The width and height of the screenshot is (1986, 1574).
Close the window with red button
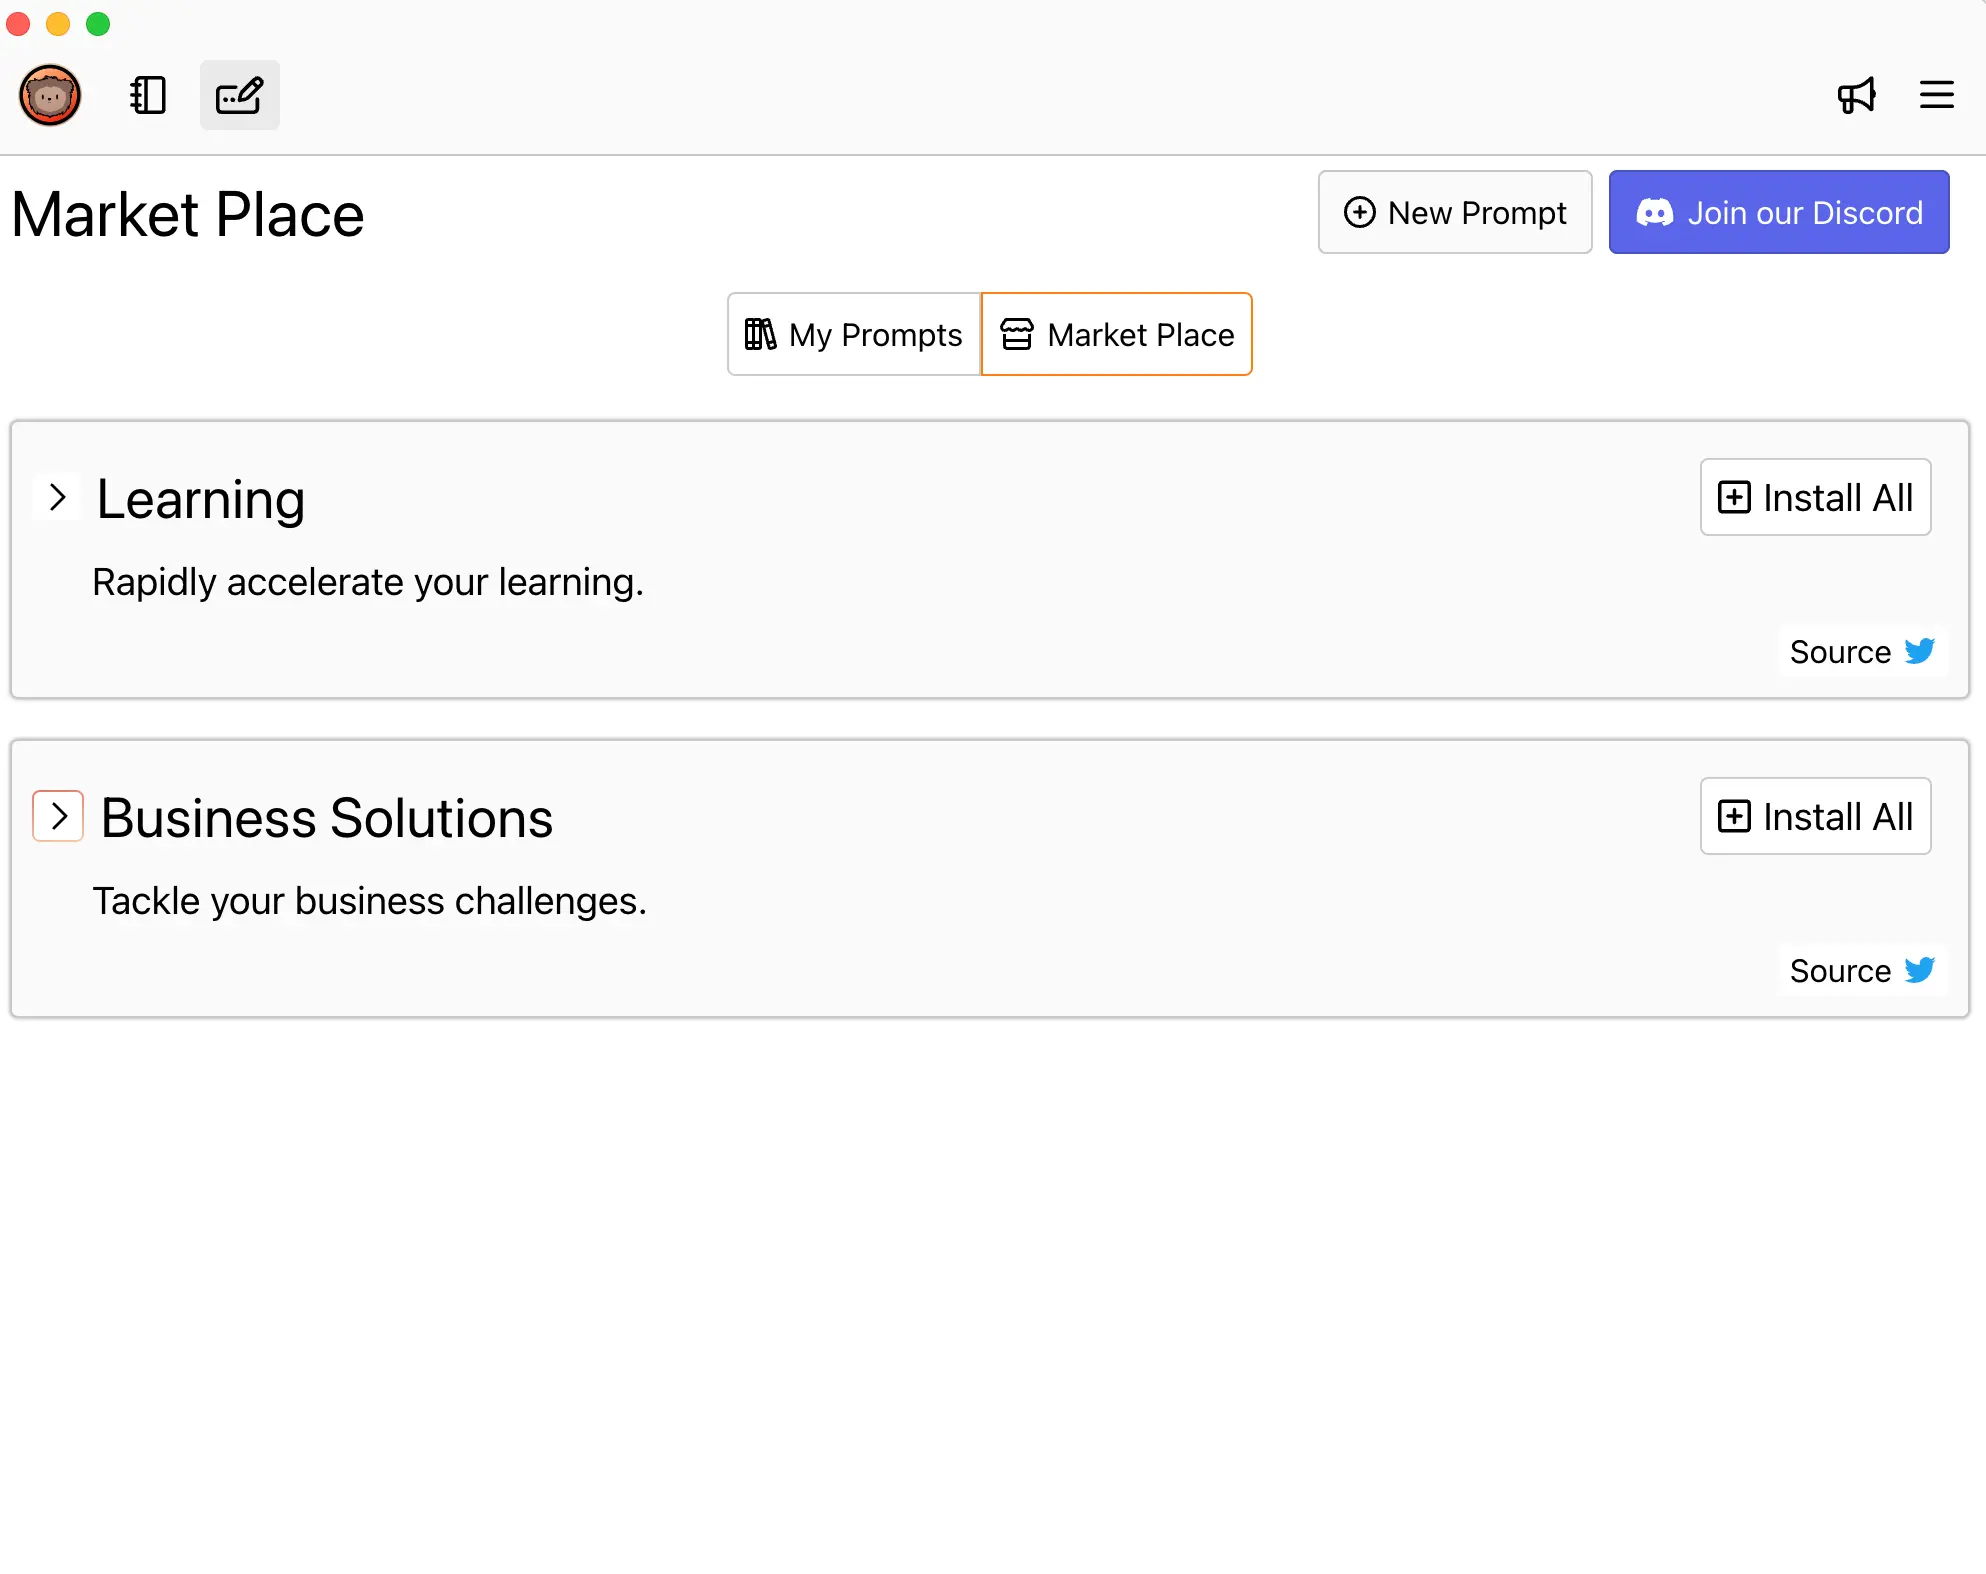[x=18, y=24]
